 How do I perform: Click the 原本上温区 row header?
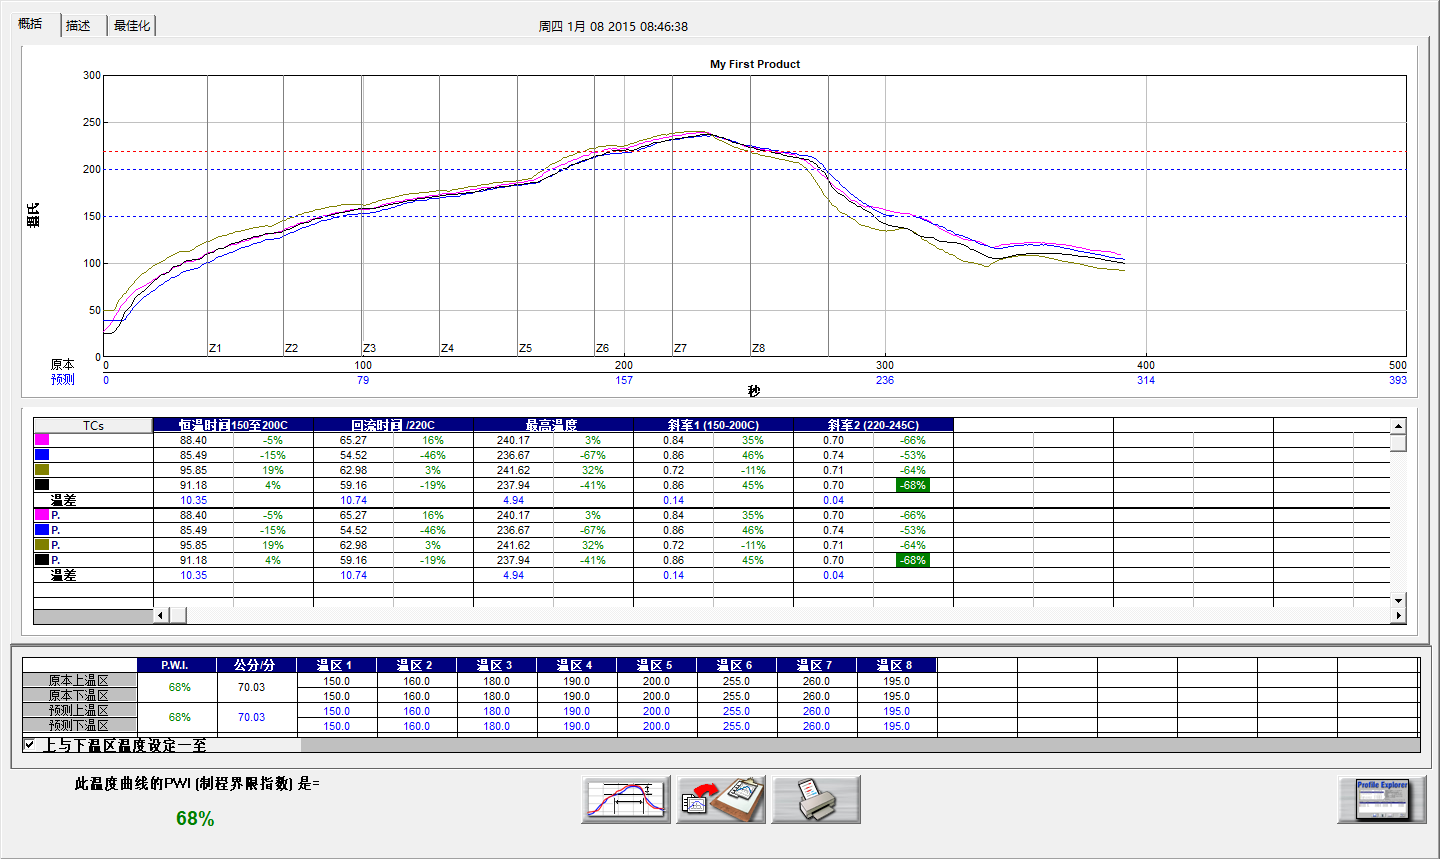tap(79, 680)
